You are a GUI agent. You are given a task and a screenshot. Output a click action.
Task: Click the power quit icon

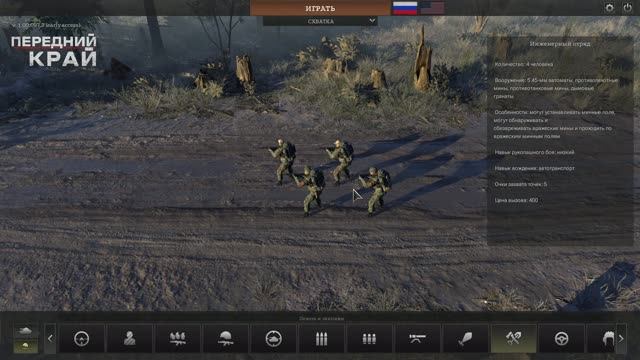(x=627, y=8)
